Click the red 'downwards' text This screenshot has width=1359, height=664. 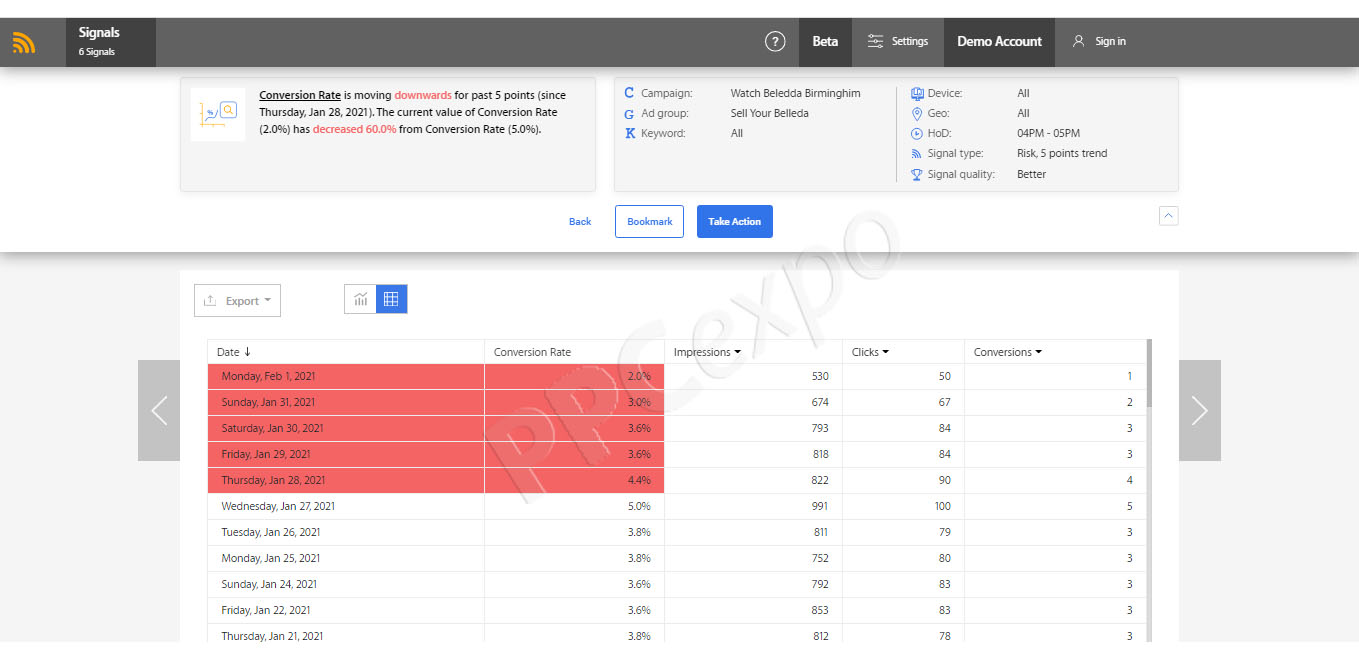click(423, 95)
